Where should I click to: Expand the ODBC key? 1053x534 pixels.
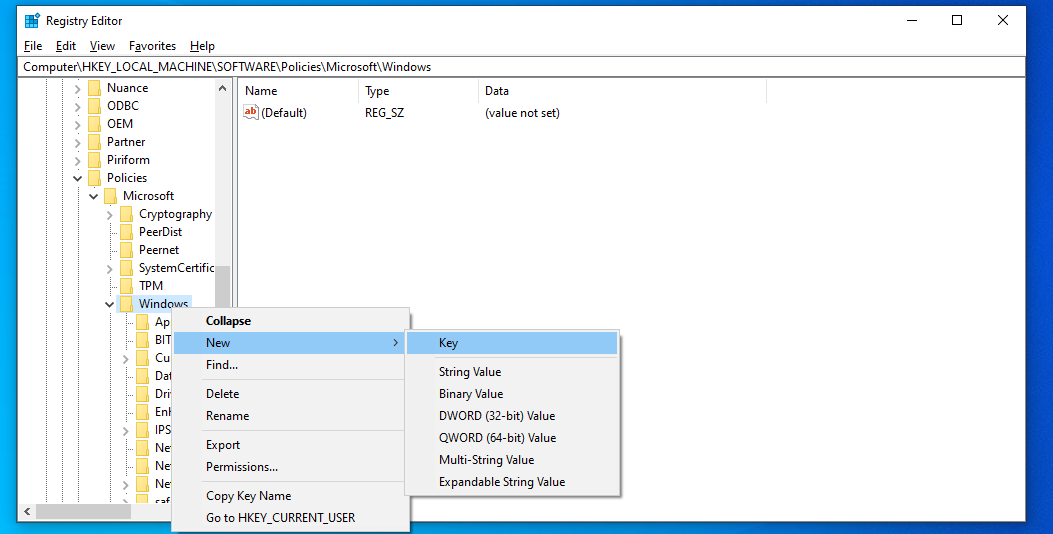(77, 106)
